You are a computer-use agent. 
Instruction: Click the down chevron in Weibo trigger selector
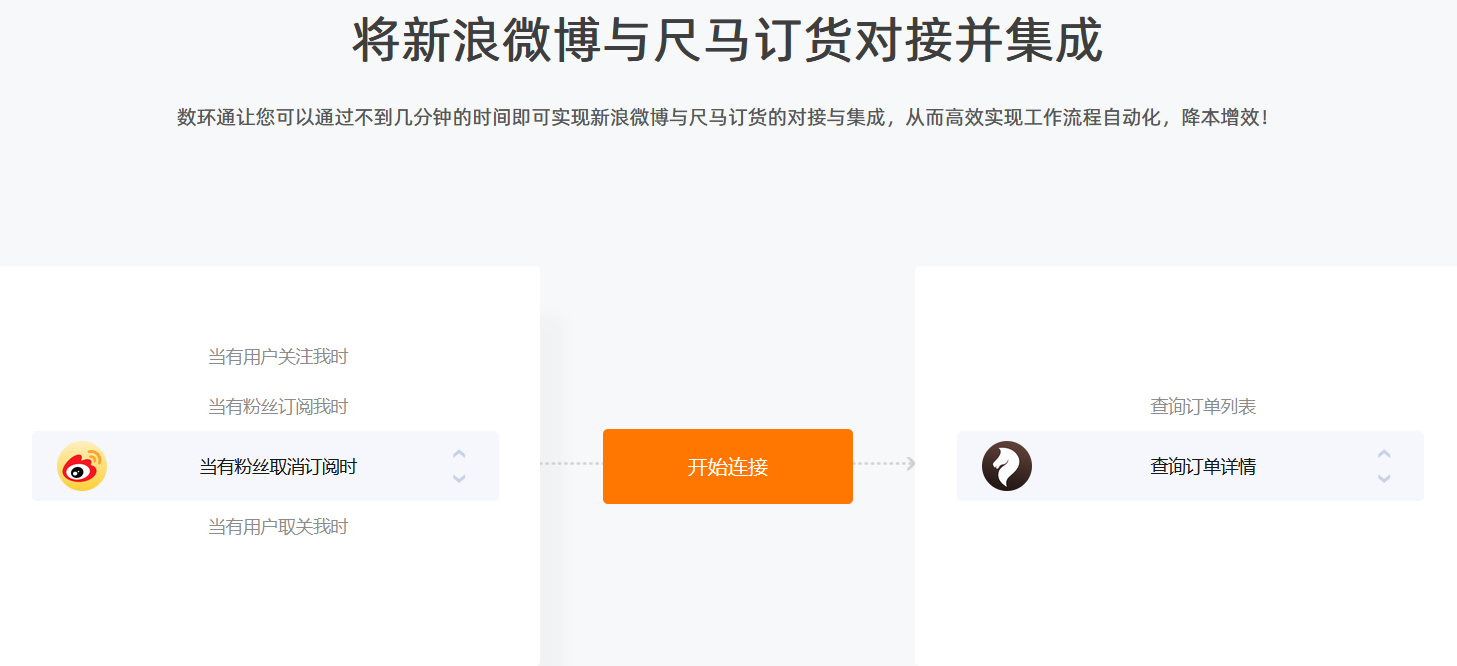pos(459,478)
